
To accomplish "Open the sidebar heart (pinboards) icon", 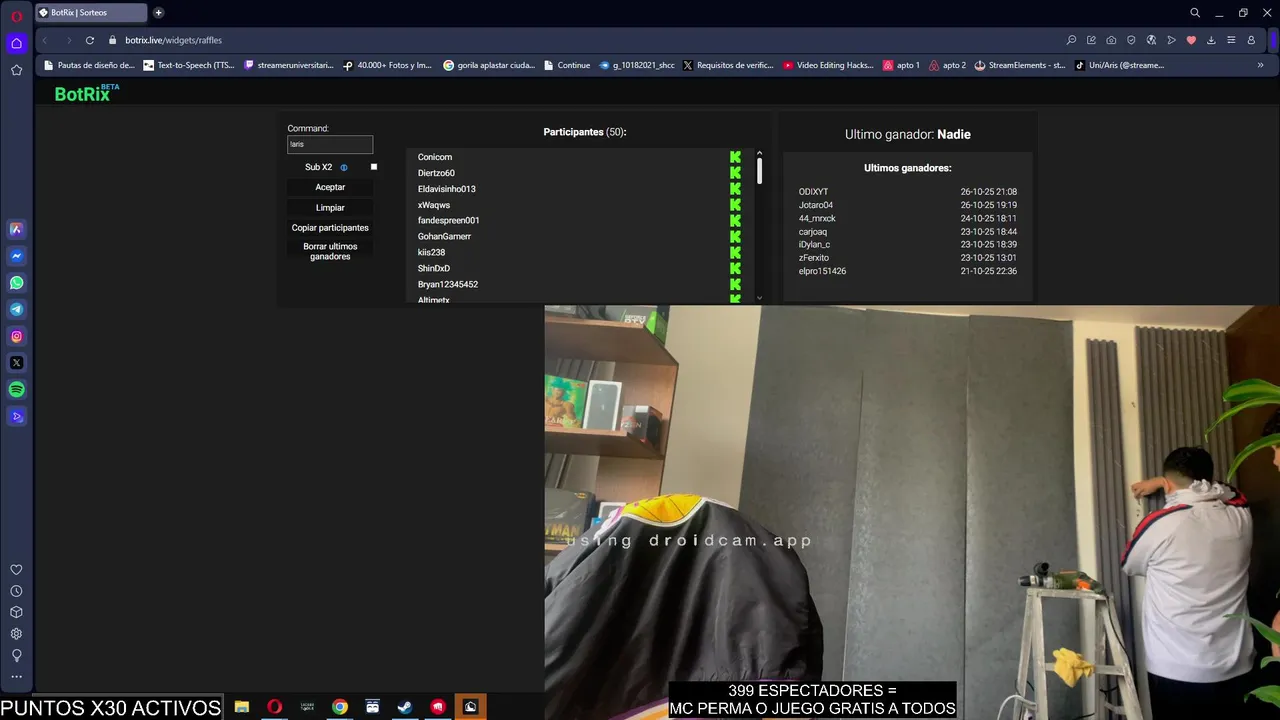I will [16, 570].
